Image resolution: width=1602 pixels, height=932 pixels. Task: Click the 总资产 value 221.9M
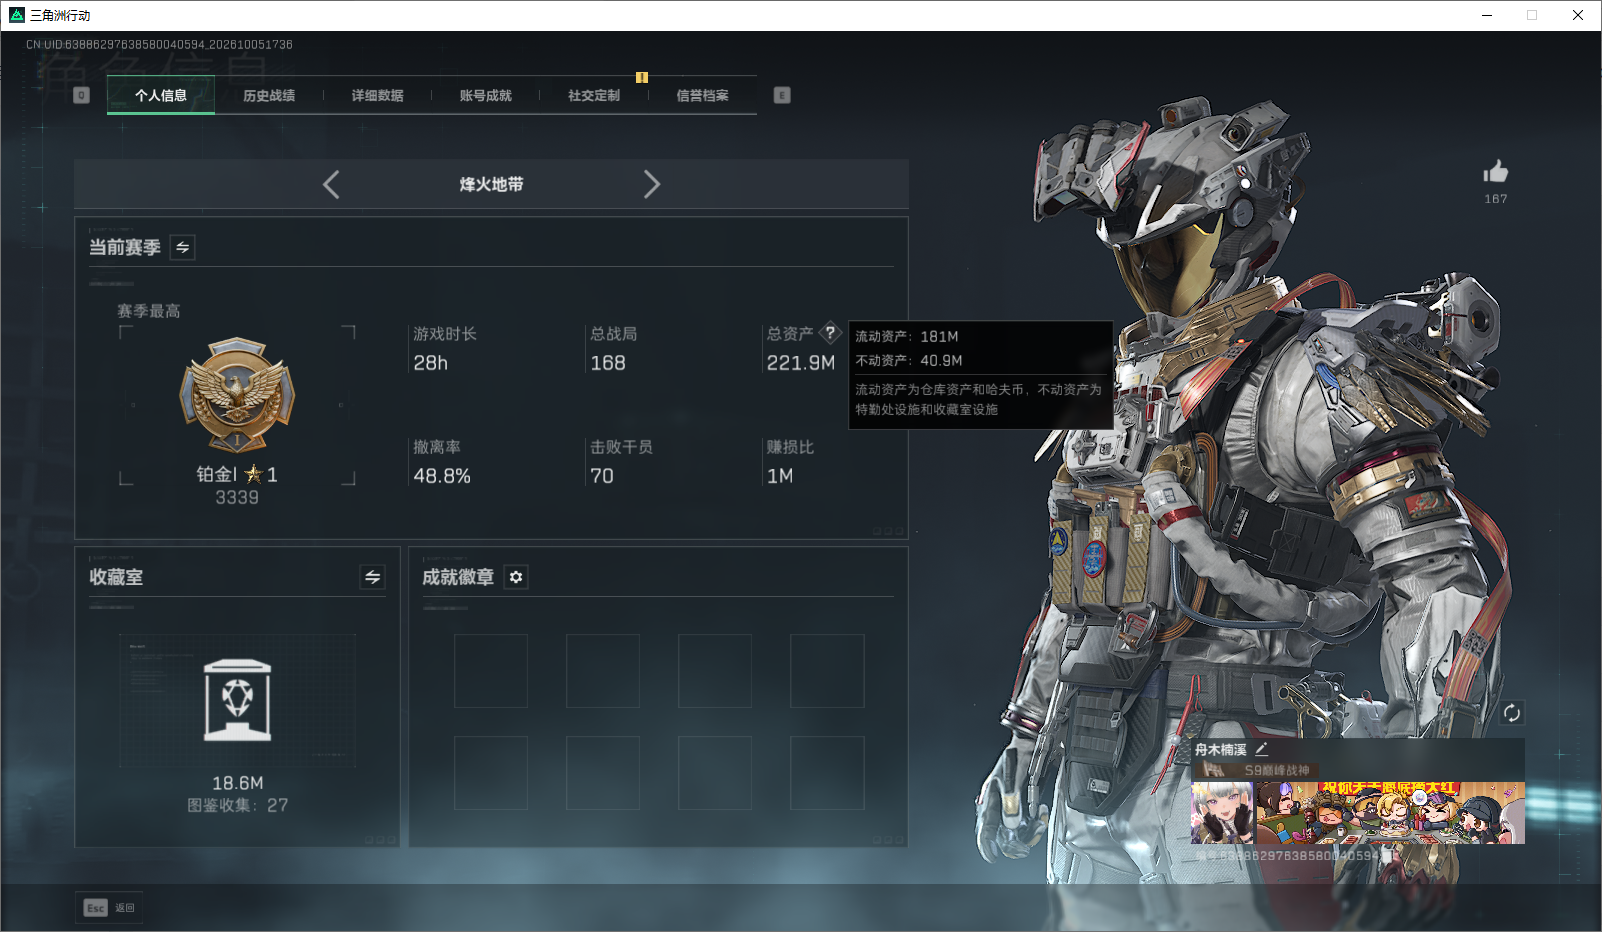pyautogui.click(x=801, y=363)
